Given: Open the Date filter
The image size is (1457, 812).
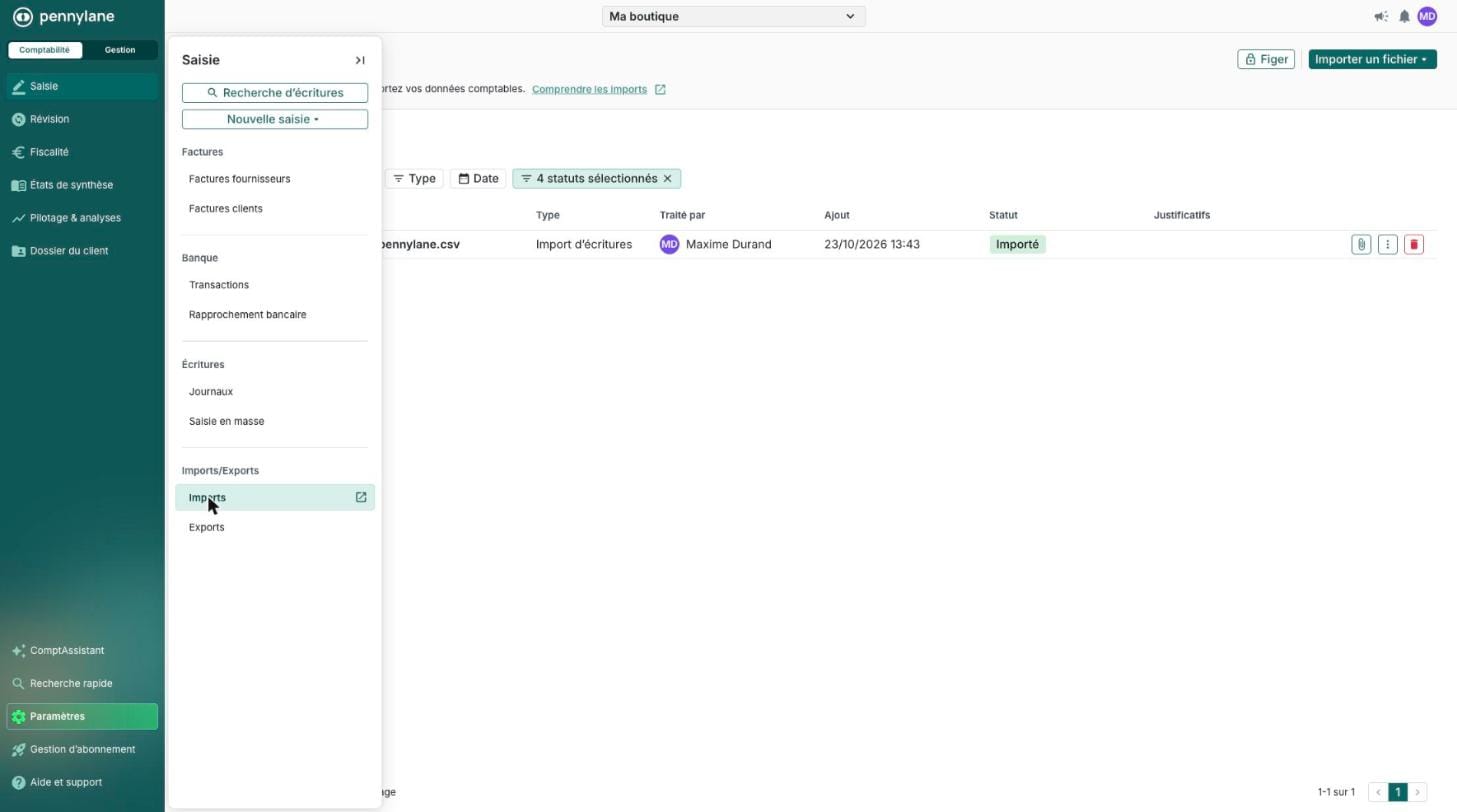Looking at the screenshot, I should pos(478,179).
